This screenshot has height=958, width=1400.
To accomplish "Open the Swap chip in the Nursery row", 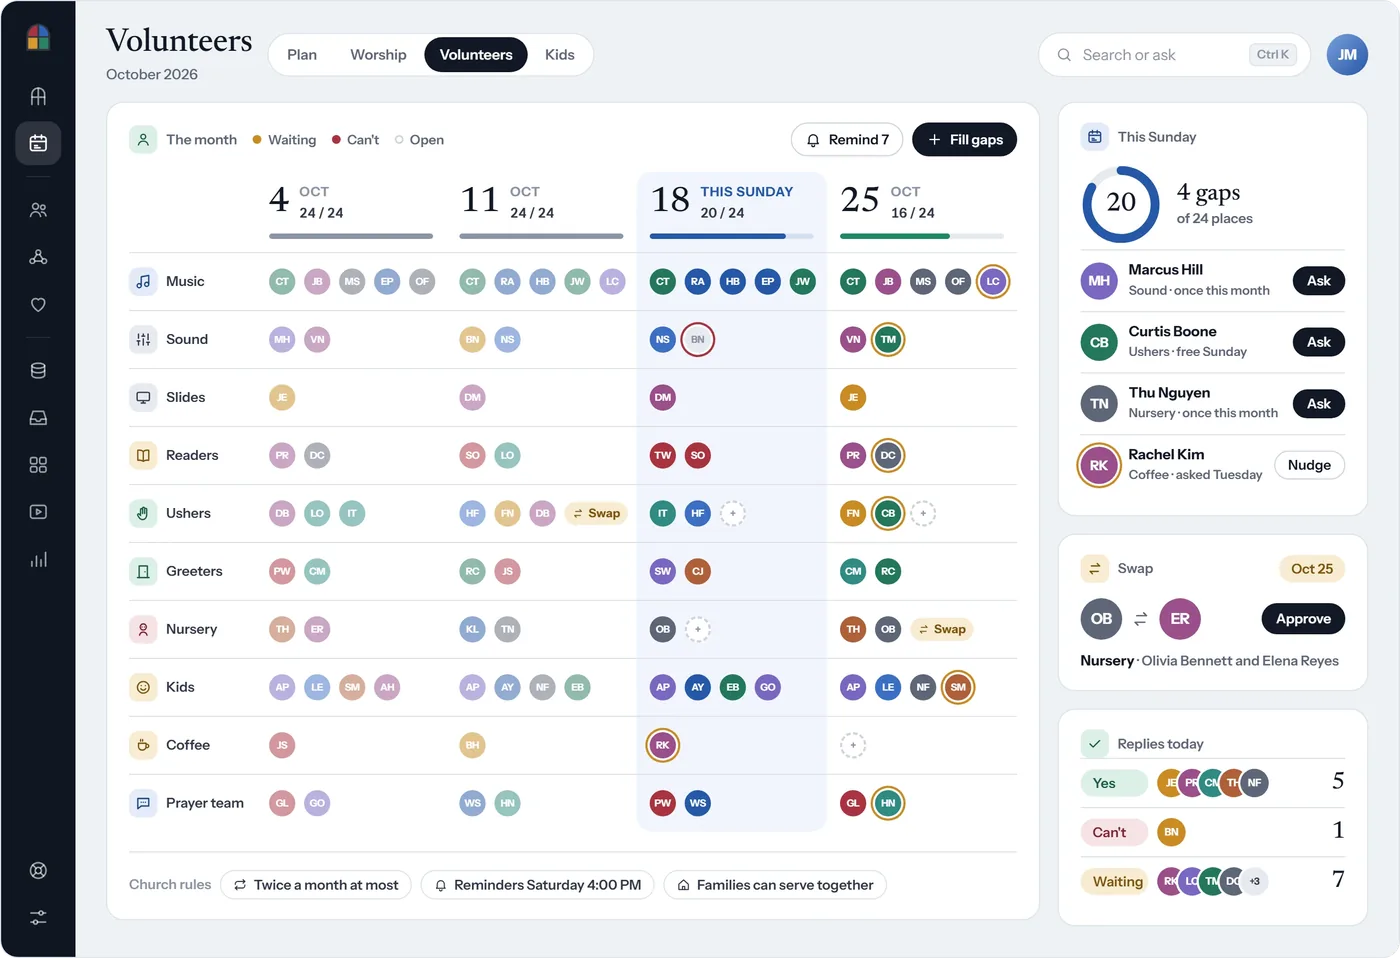I will (942, 630).
